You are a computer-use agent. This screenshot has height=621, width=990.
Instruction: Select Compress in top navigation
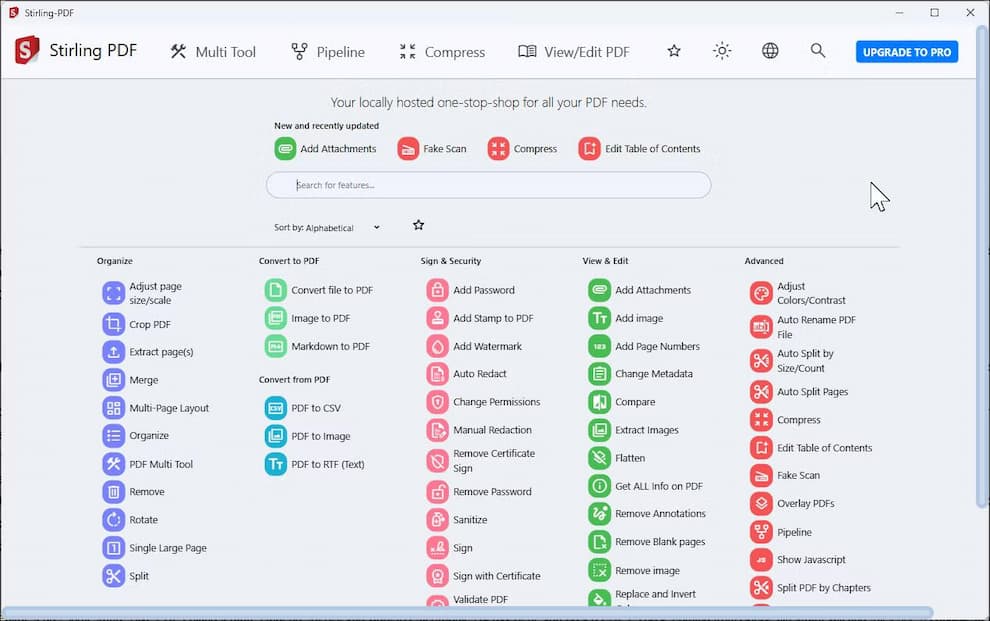point(442,52)
